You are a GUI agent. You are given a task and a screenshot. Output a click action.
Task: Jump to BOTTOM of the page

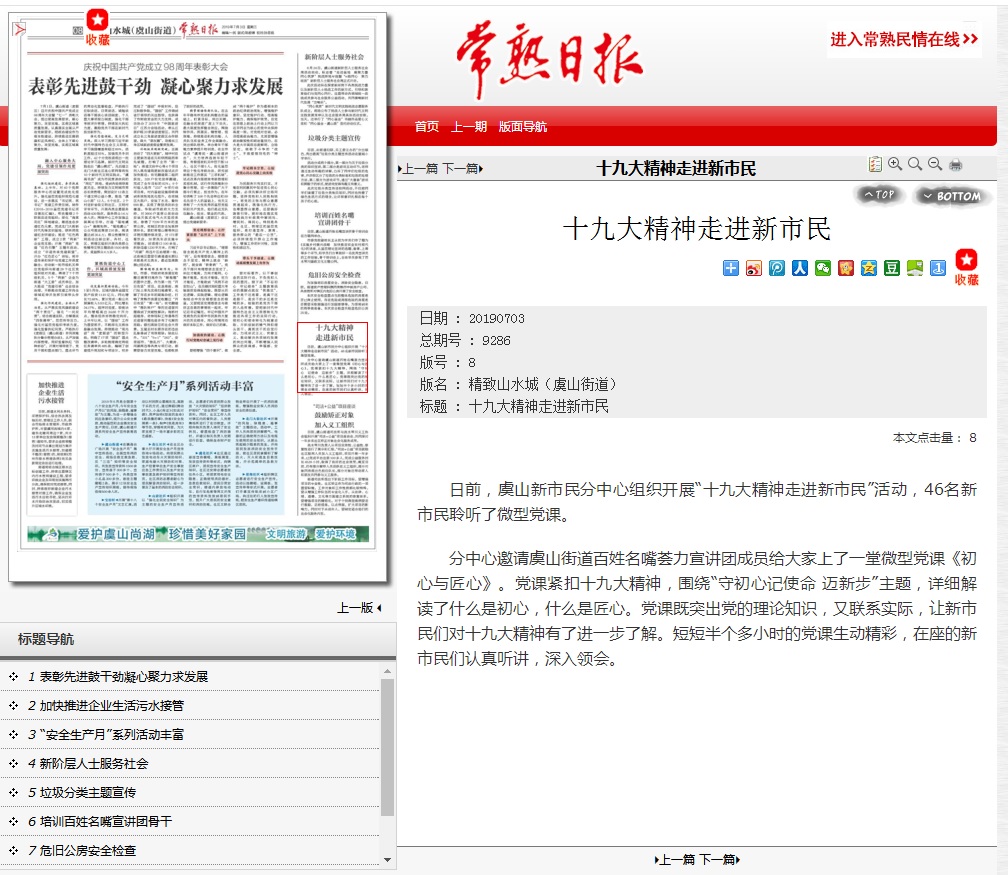pyautogui.click(x=952, y=196)
